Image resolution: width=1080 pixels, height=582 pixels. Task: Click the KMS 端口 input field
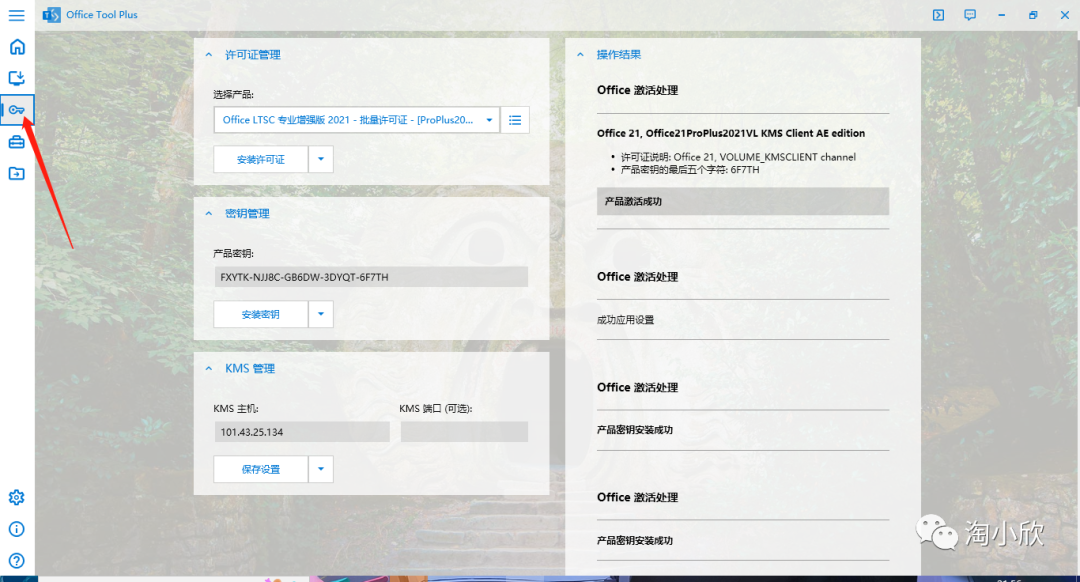464,432
